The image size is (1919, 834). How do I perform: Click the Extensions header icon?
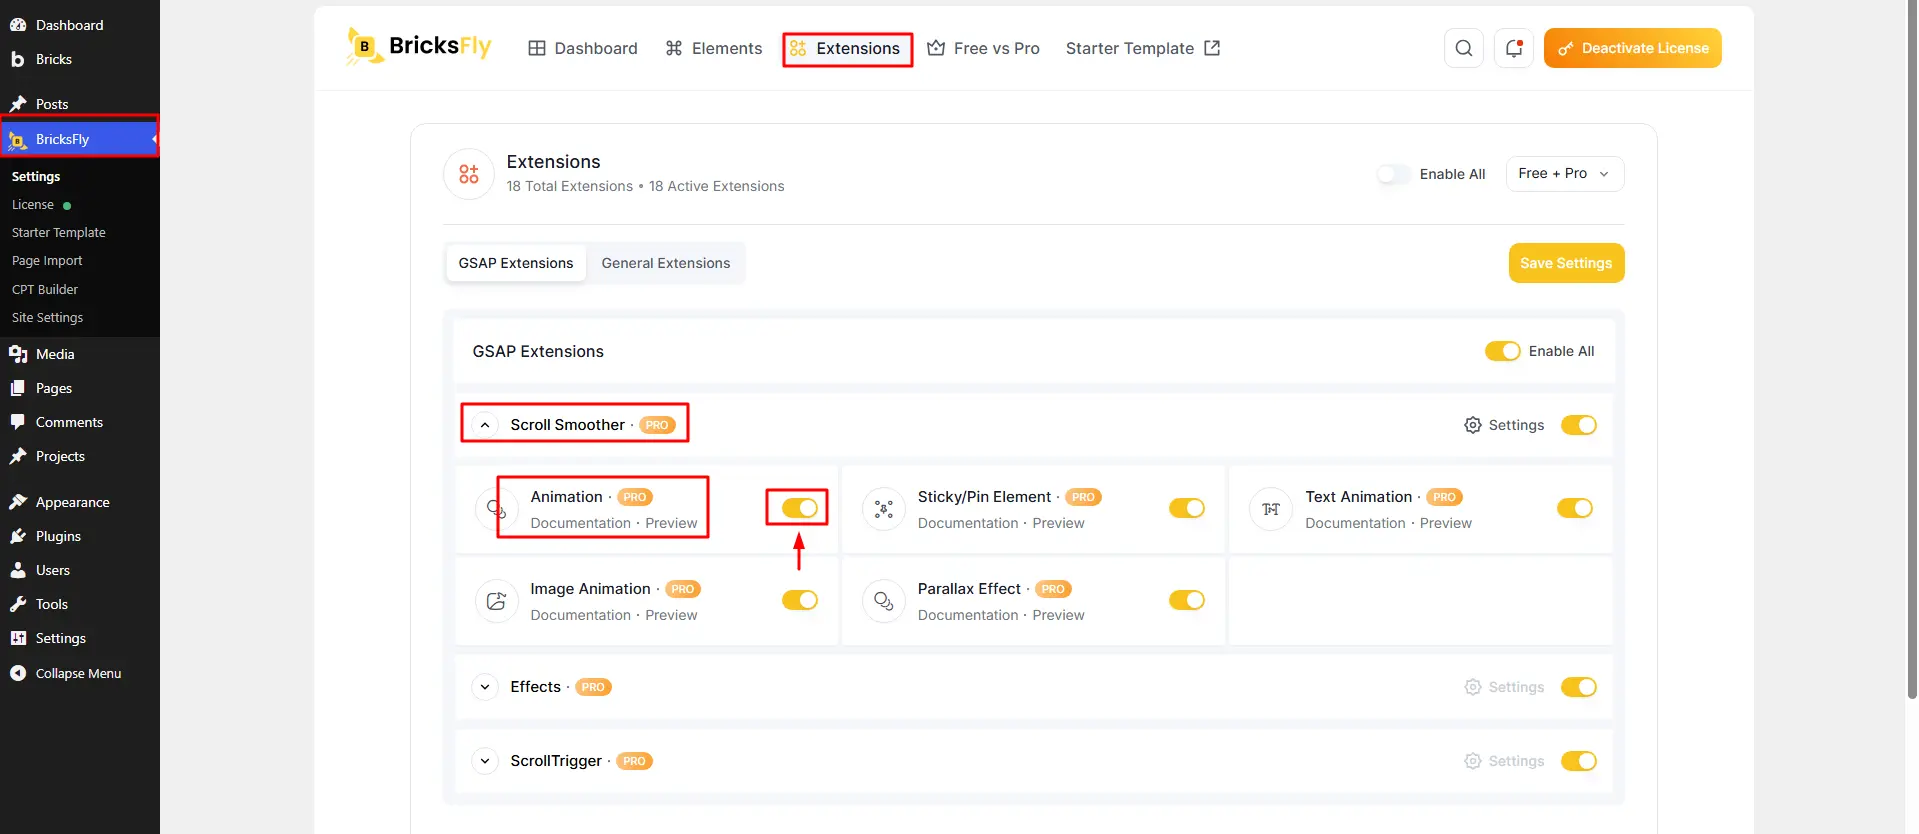(469, 174)
